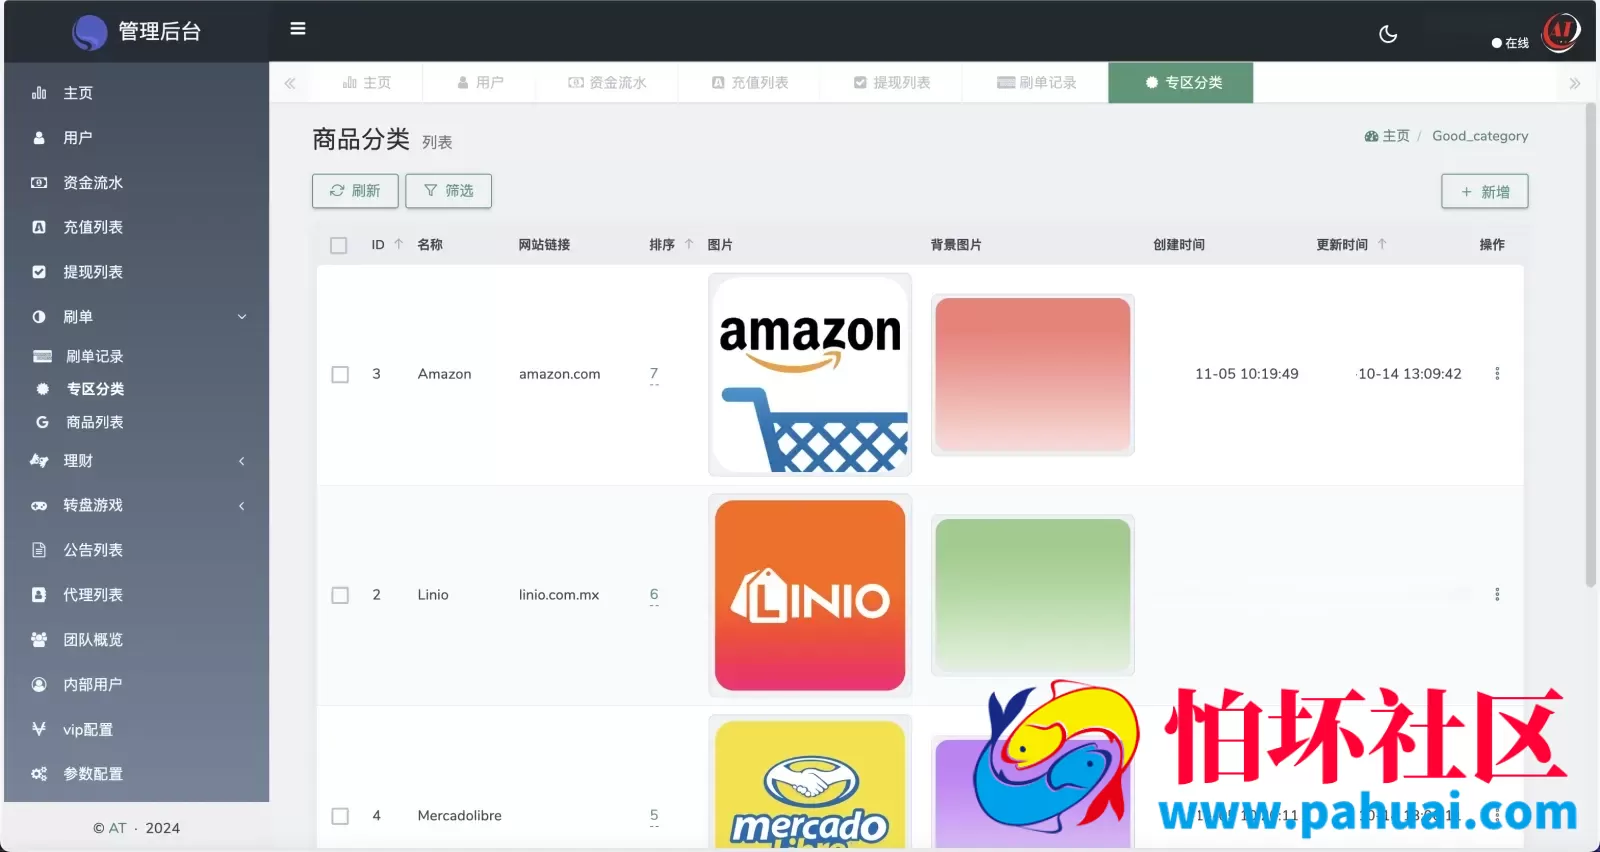Screen dimensions: 1600x852
Task: Click the 充值列表 sidebar icon
Action: coord(39,227)
